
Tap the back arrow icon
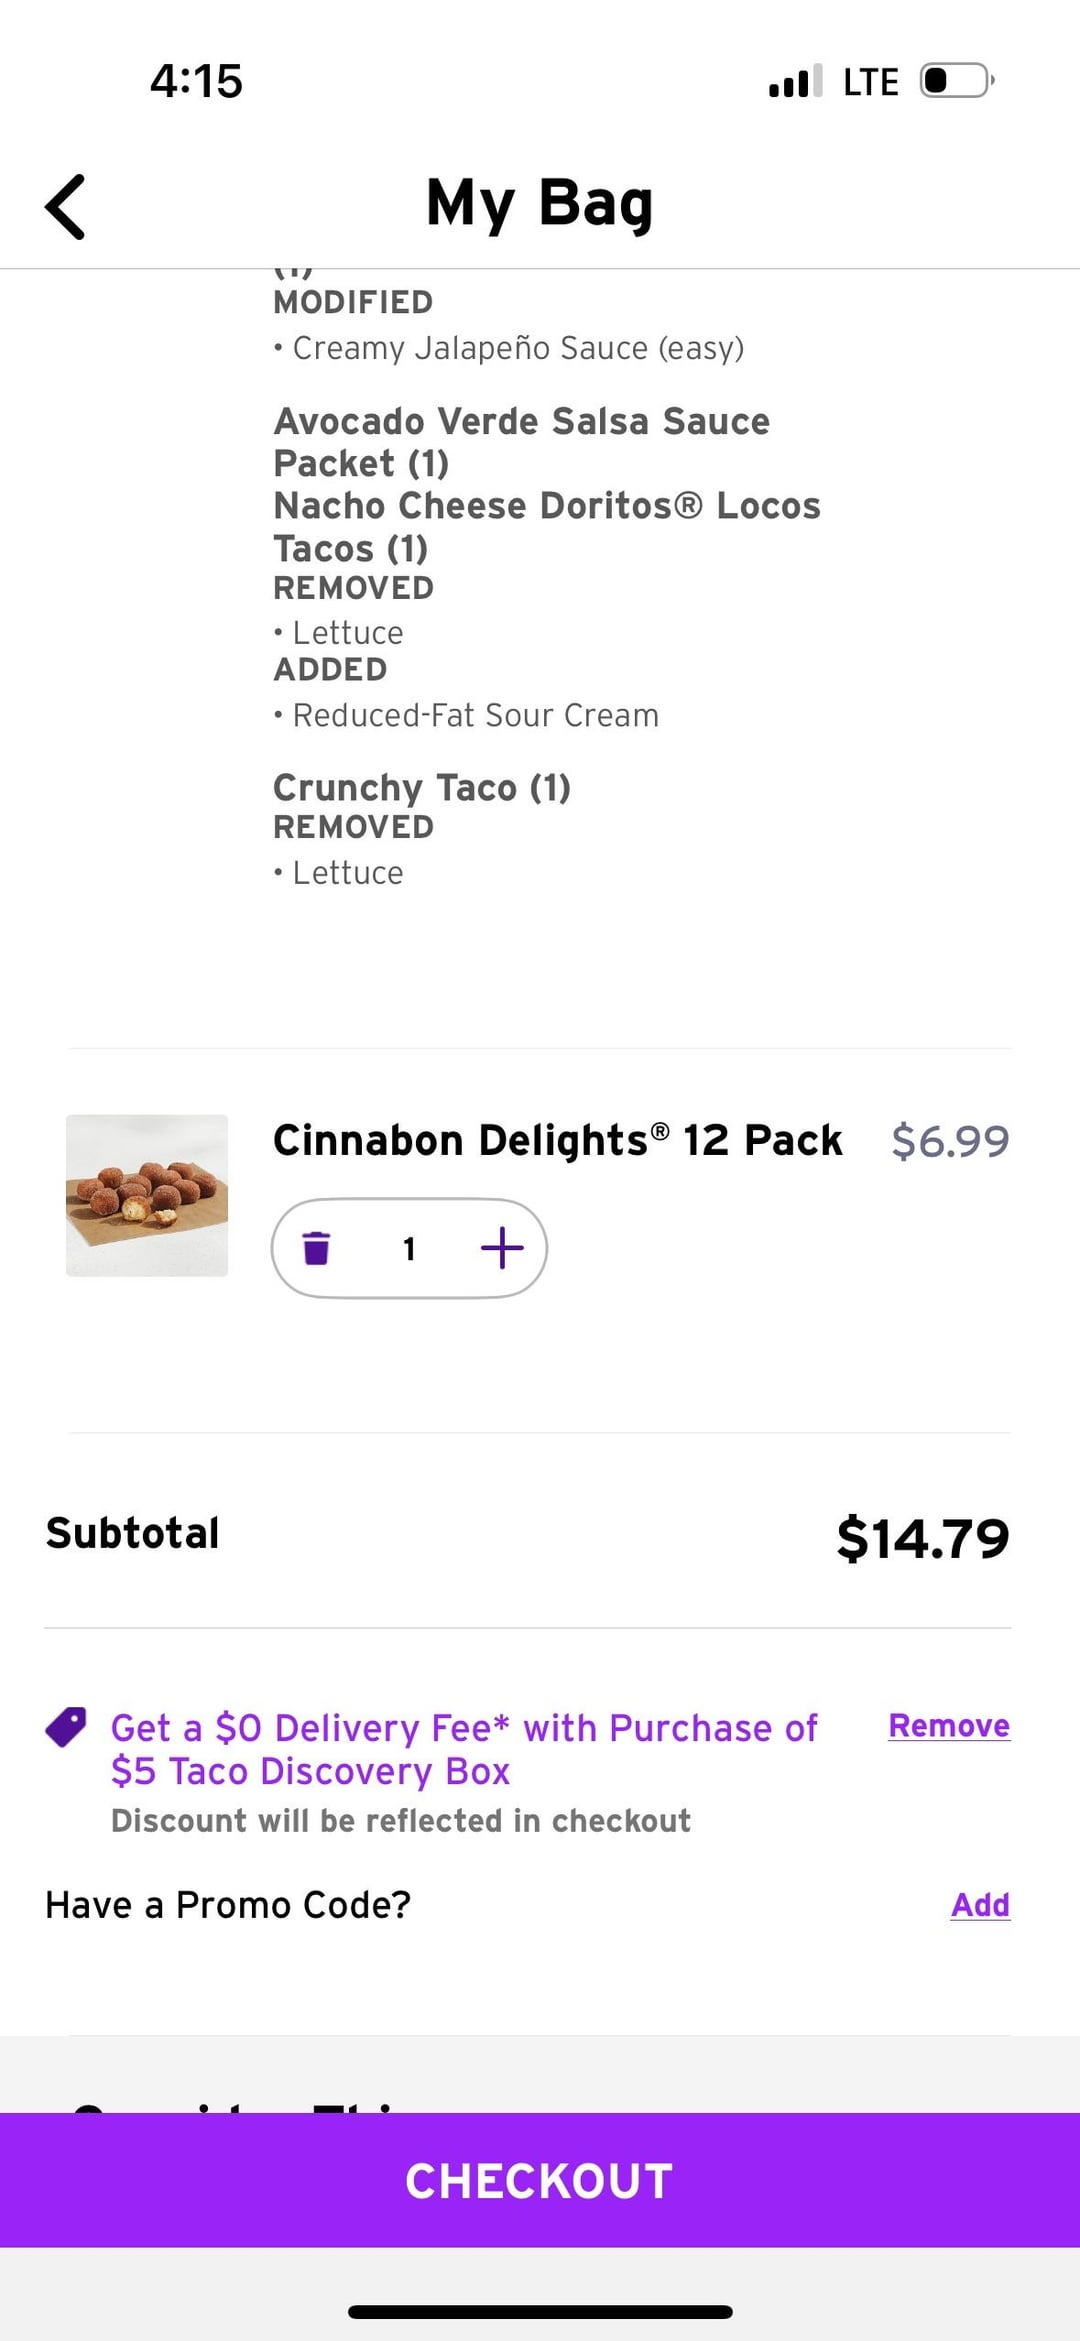pyautogui.click(x=66, y=207)
